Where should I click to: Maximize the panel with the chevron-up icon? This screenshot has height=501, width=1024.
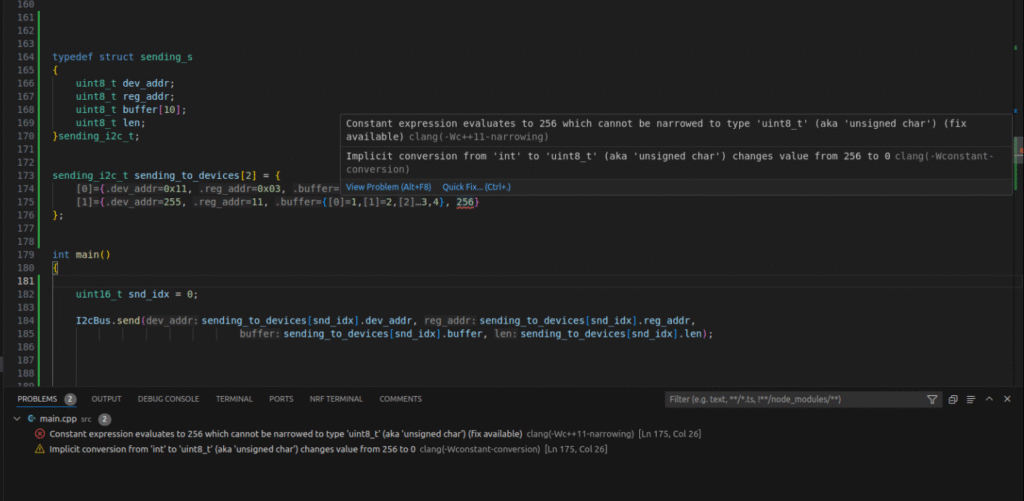point(989,399)
